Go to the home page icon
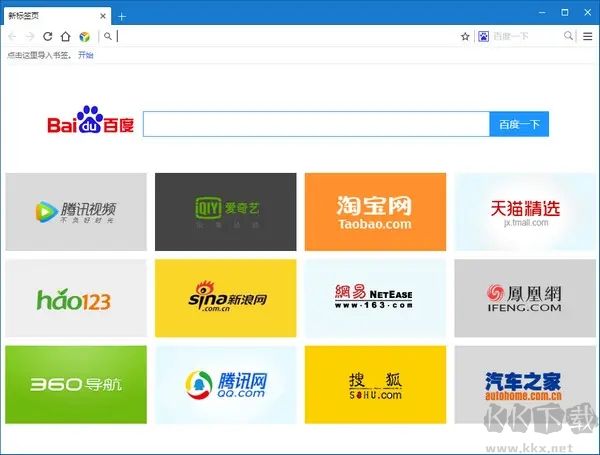 click(65, 36)
